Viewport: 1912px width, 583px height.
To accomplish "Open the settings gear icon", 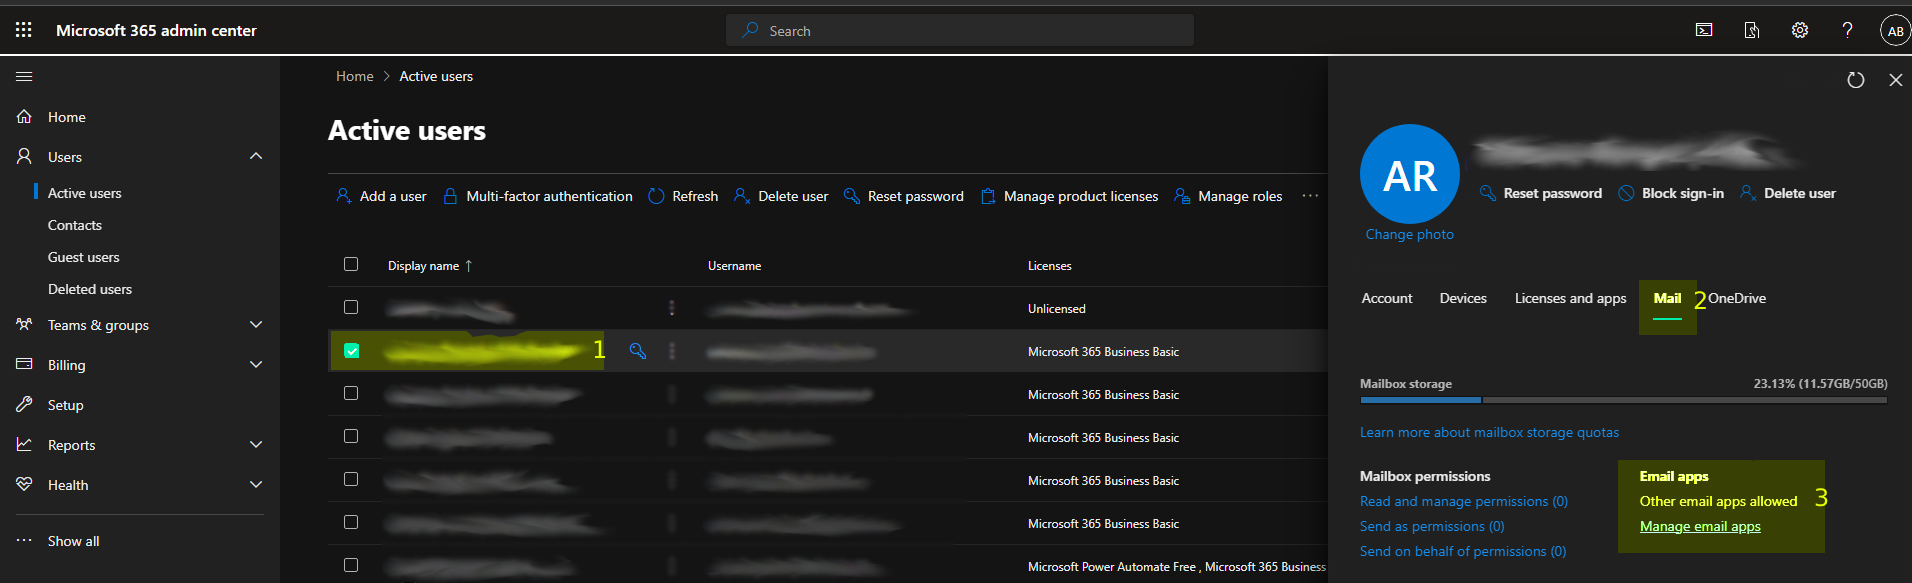I will (1800, 30).
